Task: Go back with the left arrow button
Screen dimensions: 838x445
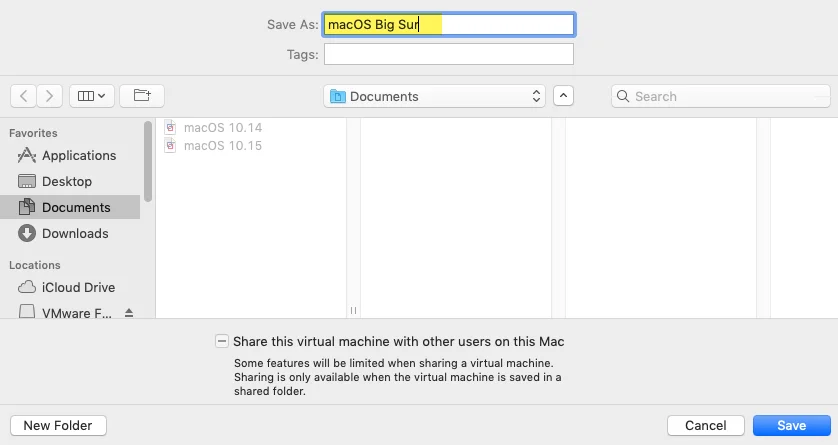Action: coord(24,96)
